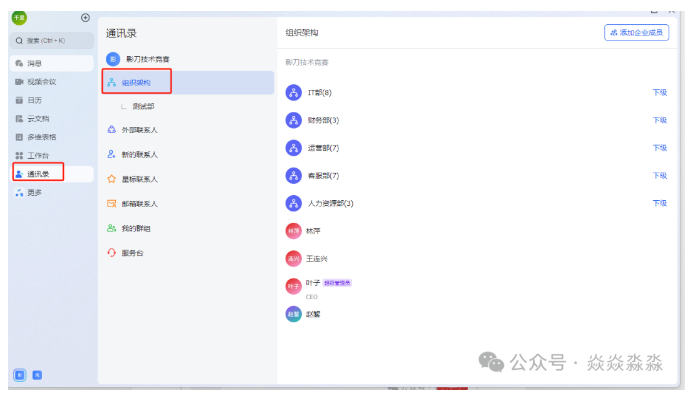Image resolution: width=698 pixels, height=401 pixels.
Task: Click 下级 for 客服部
Action: click(x=659, y=176)
